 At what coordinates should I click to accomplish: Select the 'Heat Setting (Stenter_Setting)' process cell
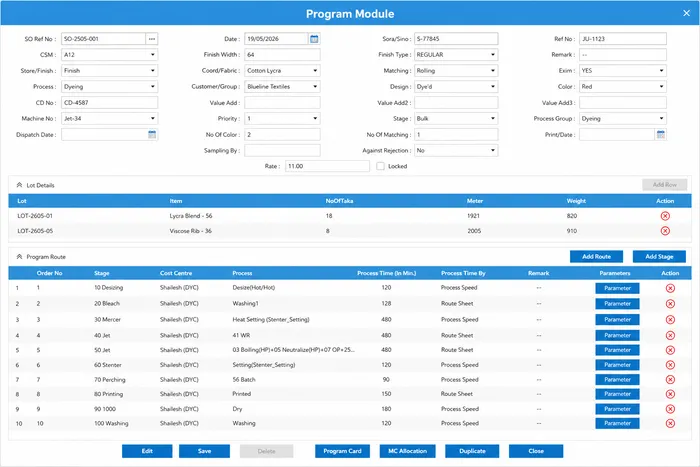click(271, 320)
